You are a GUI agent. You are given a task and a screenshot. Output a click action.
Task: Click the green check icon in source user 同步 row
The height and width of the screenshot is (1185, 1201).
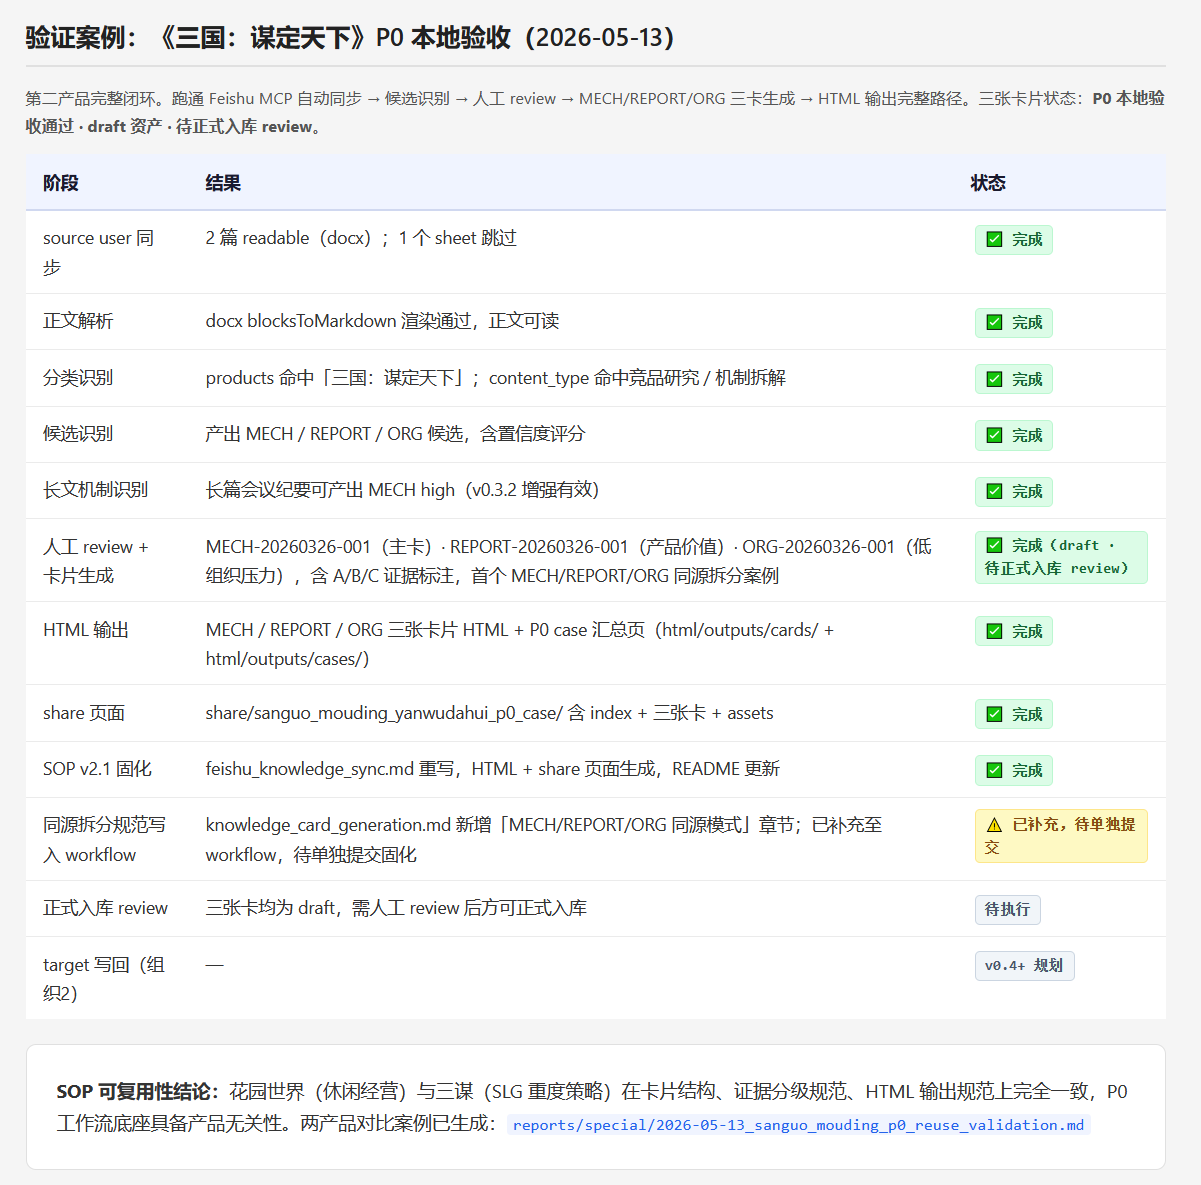pos(994,239)
